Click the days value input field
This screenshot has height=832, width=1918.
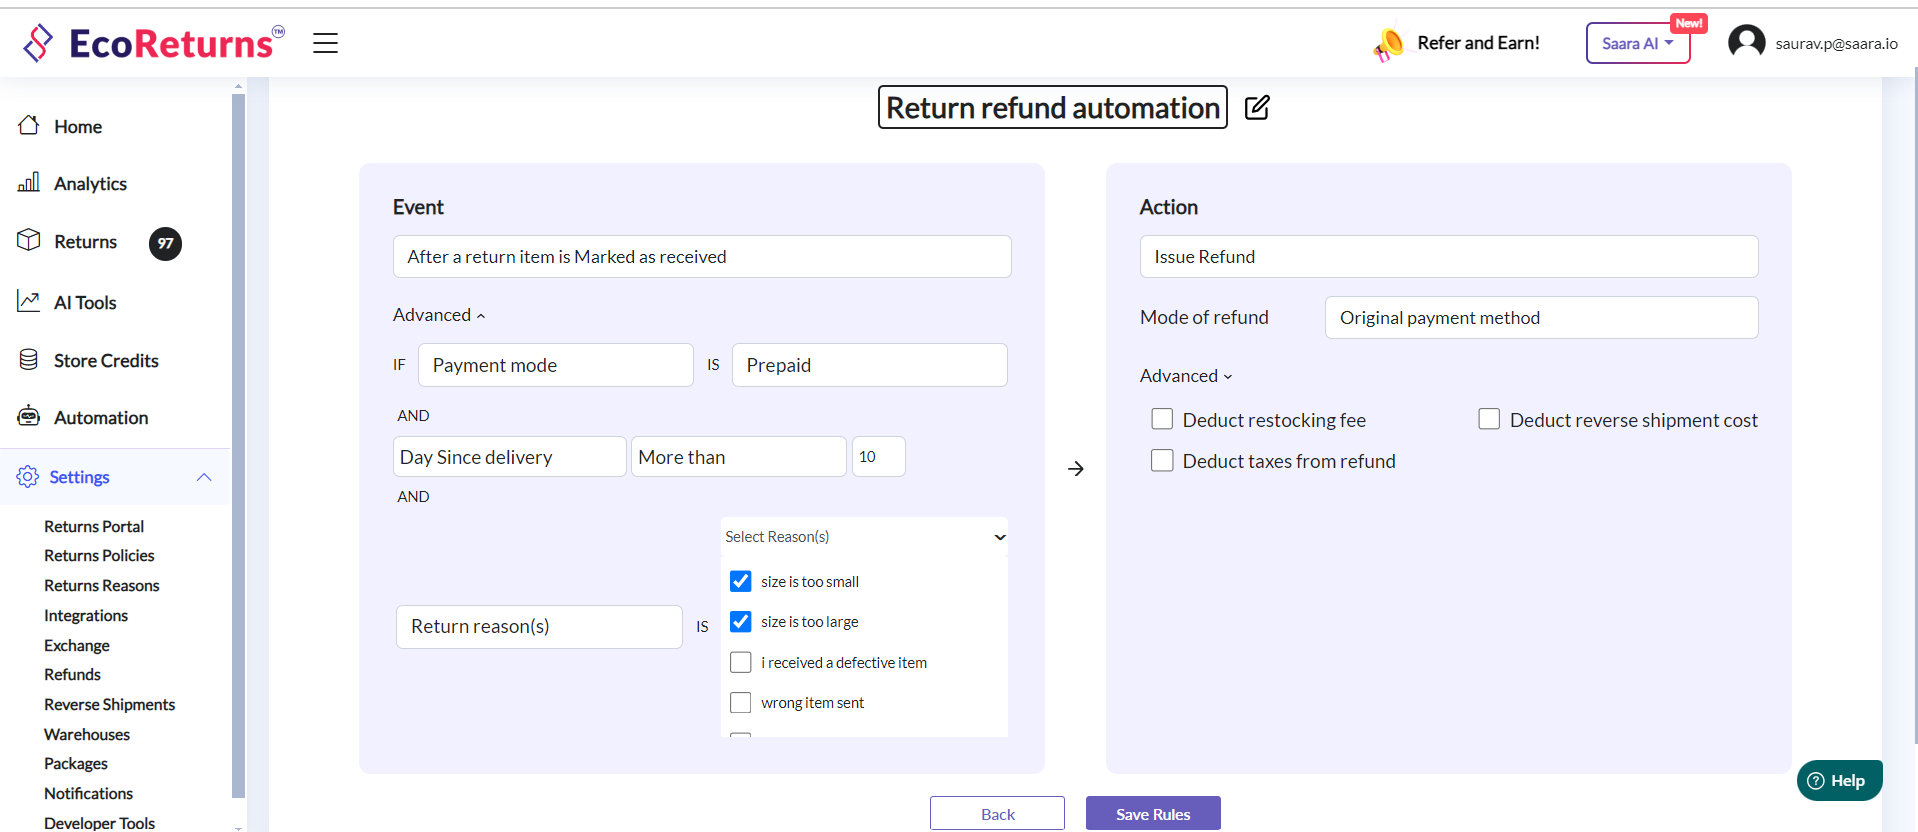click(x=878, y=457)
